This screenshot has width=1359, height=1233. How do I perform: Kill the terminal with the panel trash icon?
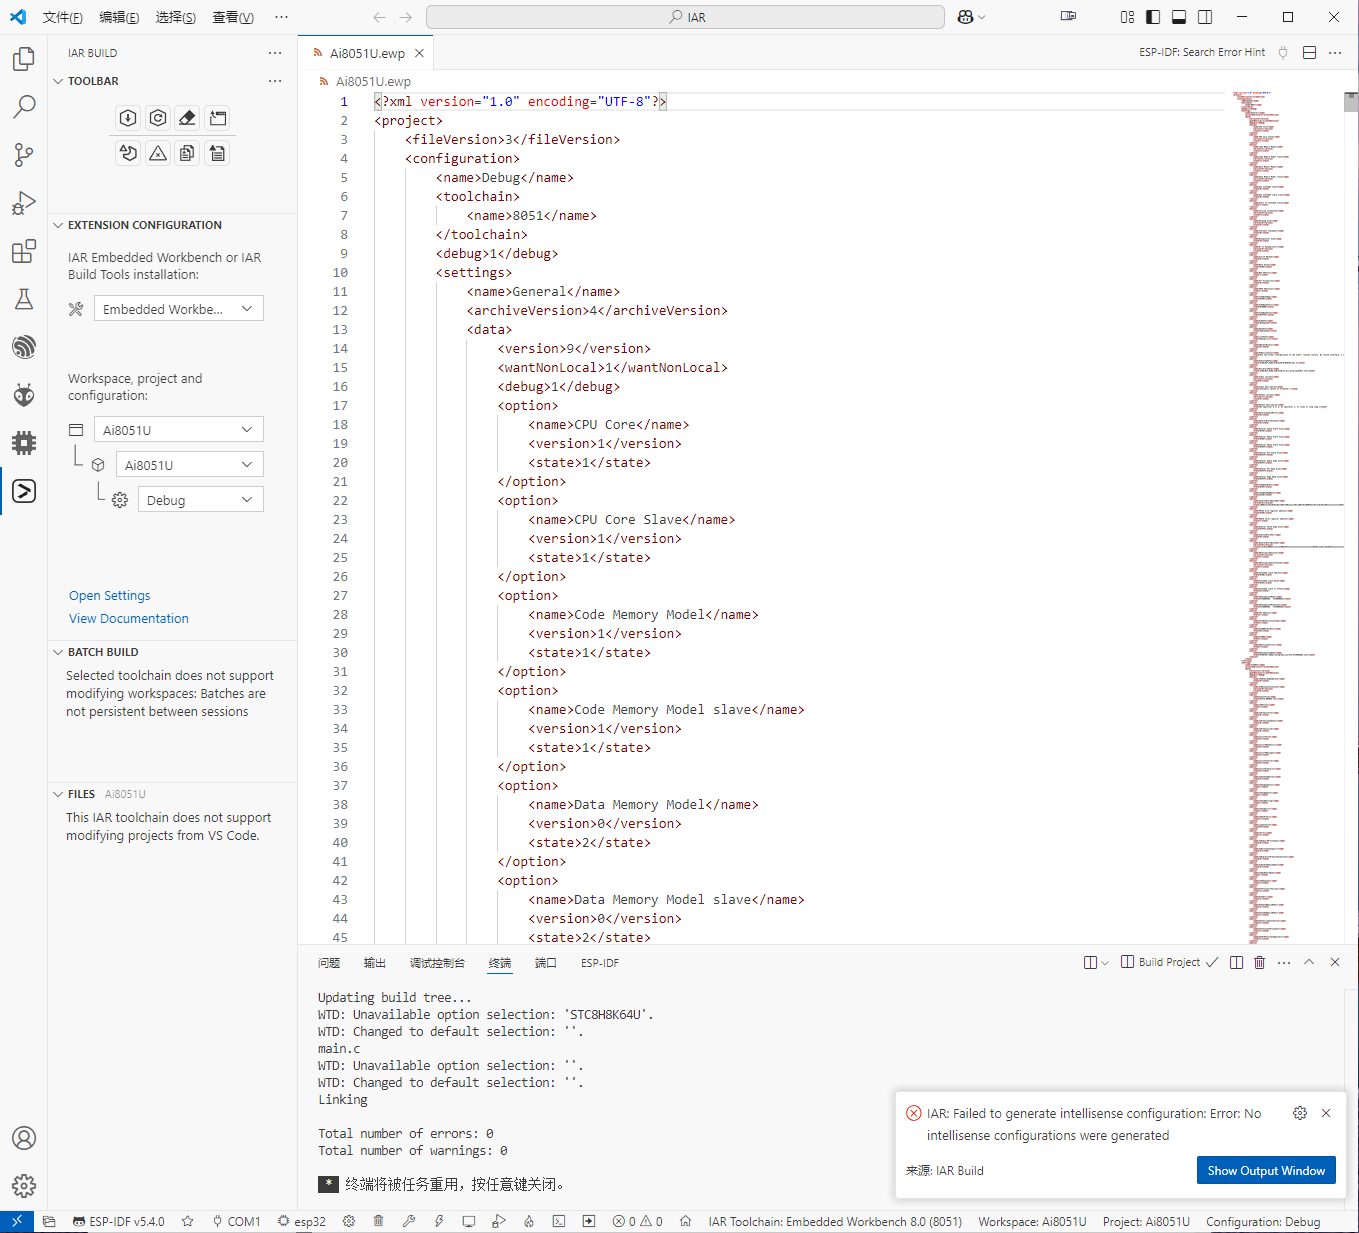click(1259, 962)
